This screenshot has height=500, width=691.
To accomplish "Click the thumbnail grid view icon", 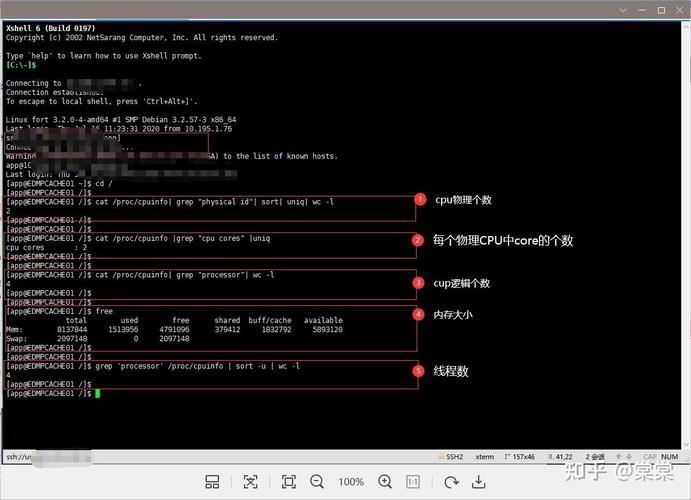I will click(213, 482).
